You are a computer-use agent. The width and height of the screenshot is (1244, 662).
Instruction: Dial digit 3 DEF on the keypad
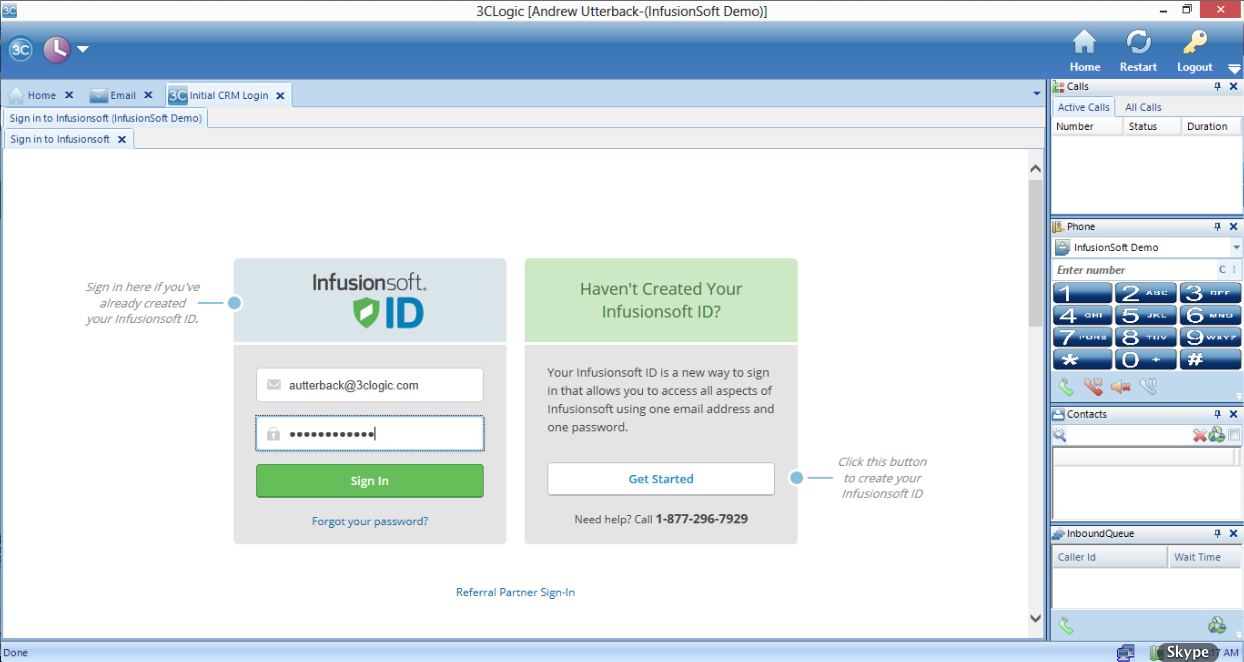click(1210, 293)
